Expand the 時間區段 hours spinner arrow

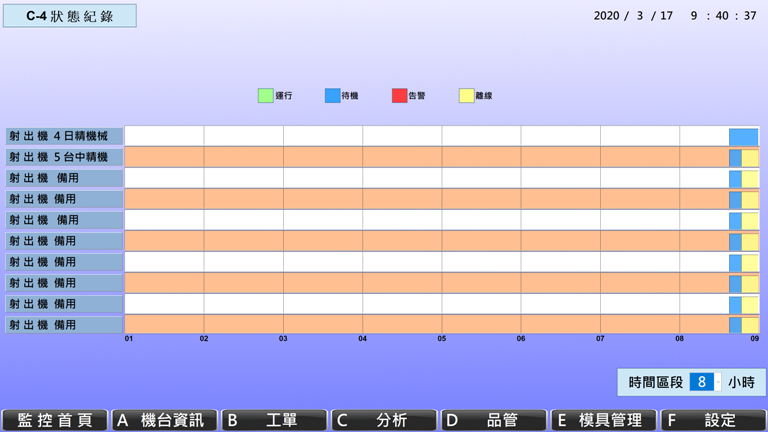(718, 382)
